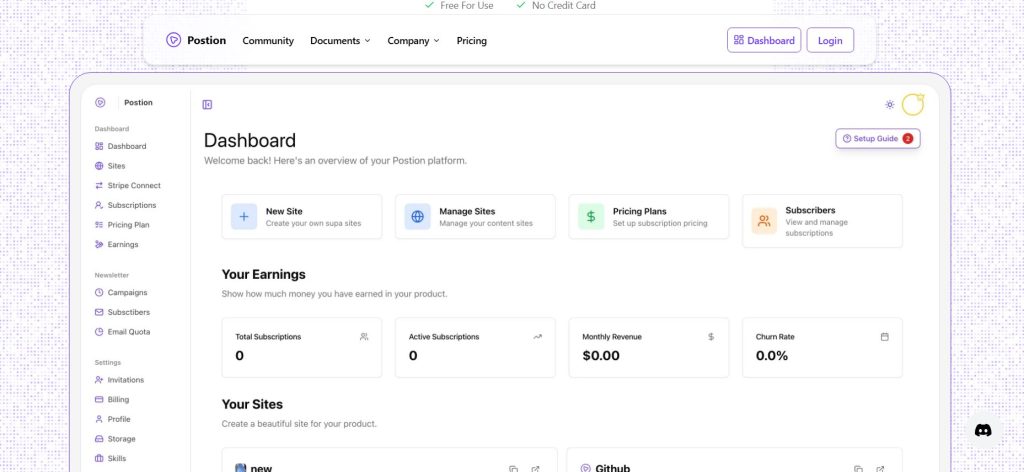
Task: Expand the Documents dropdown menu
Action: pos(340,40)
